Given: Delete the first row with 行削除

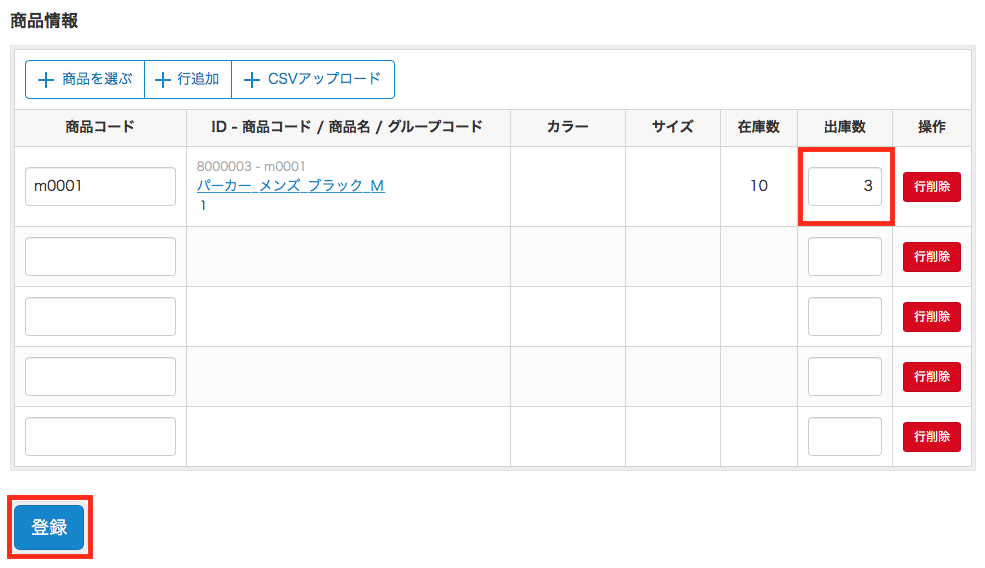Looking at the screenshot, I should click(x=931, y=187).
